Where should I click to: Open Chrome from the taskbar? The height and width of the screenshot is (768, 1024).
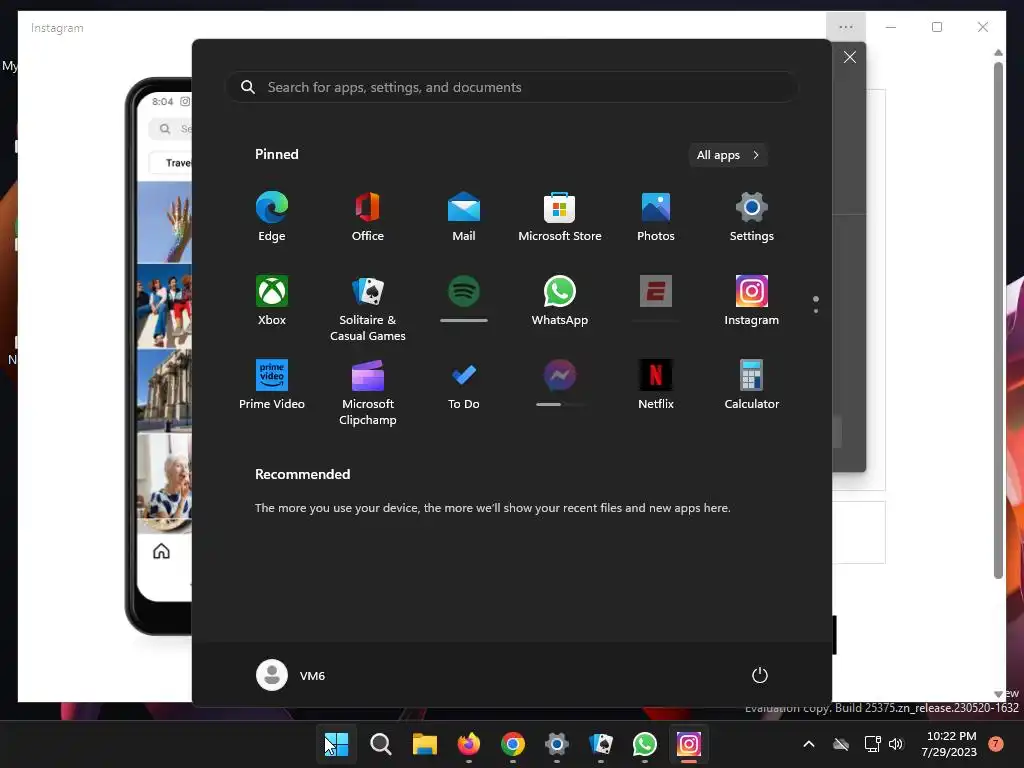(513, 744)
